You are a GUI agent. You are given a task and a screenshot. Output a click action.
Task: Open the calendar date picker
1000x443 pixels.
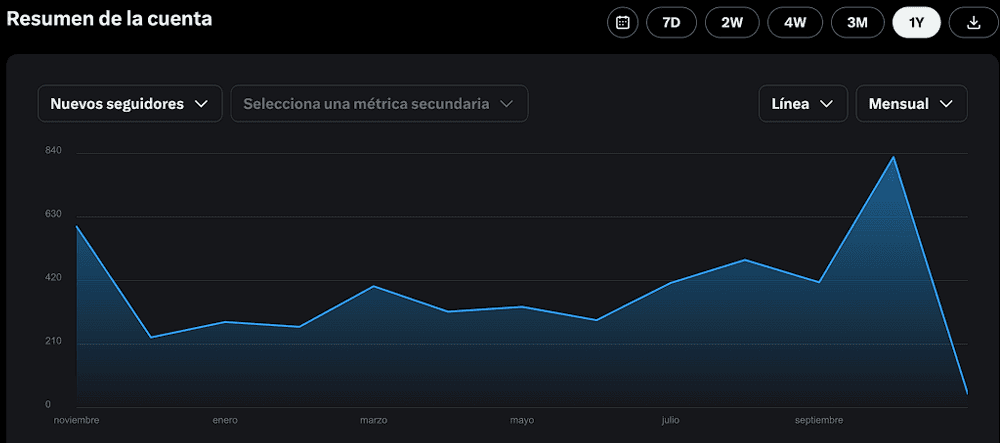point(622,23)
